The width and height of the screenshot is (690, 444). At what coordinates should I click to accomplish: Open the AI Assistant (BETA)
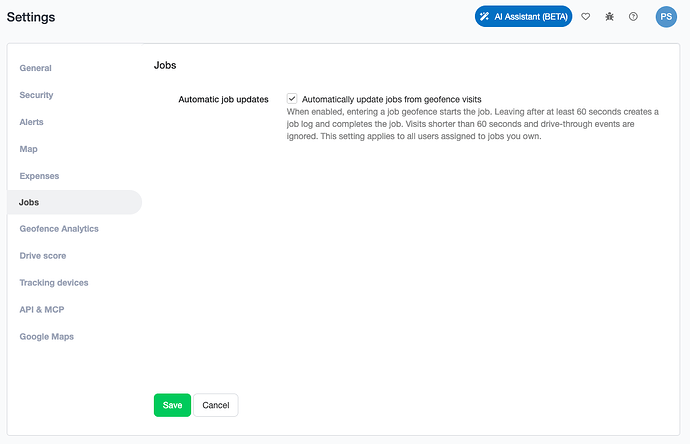pyautogui.click(x=523, y=17)
